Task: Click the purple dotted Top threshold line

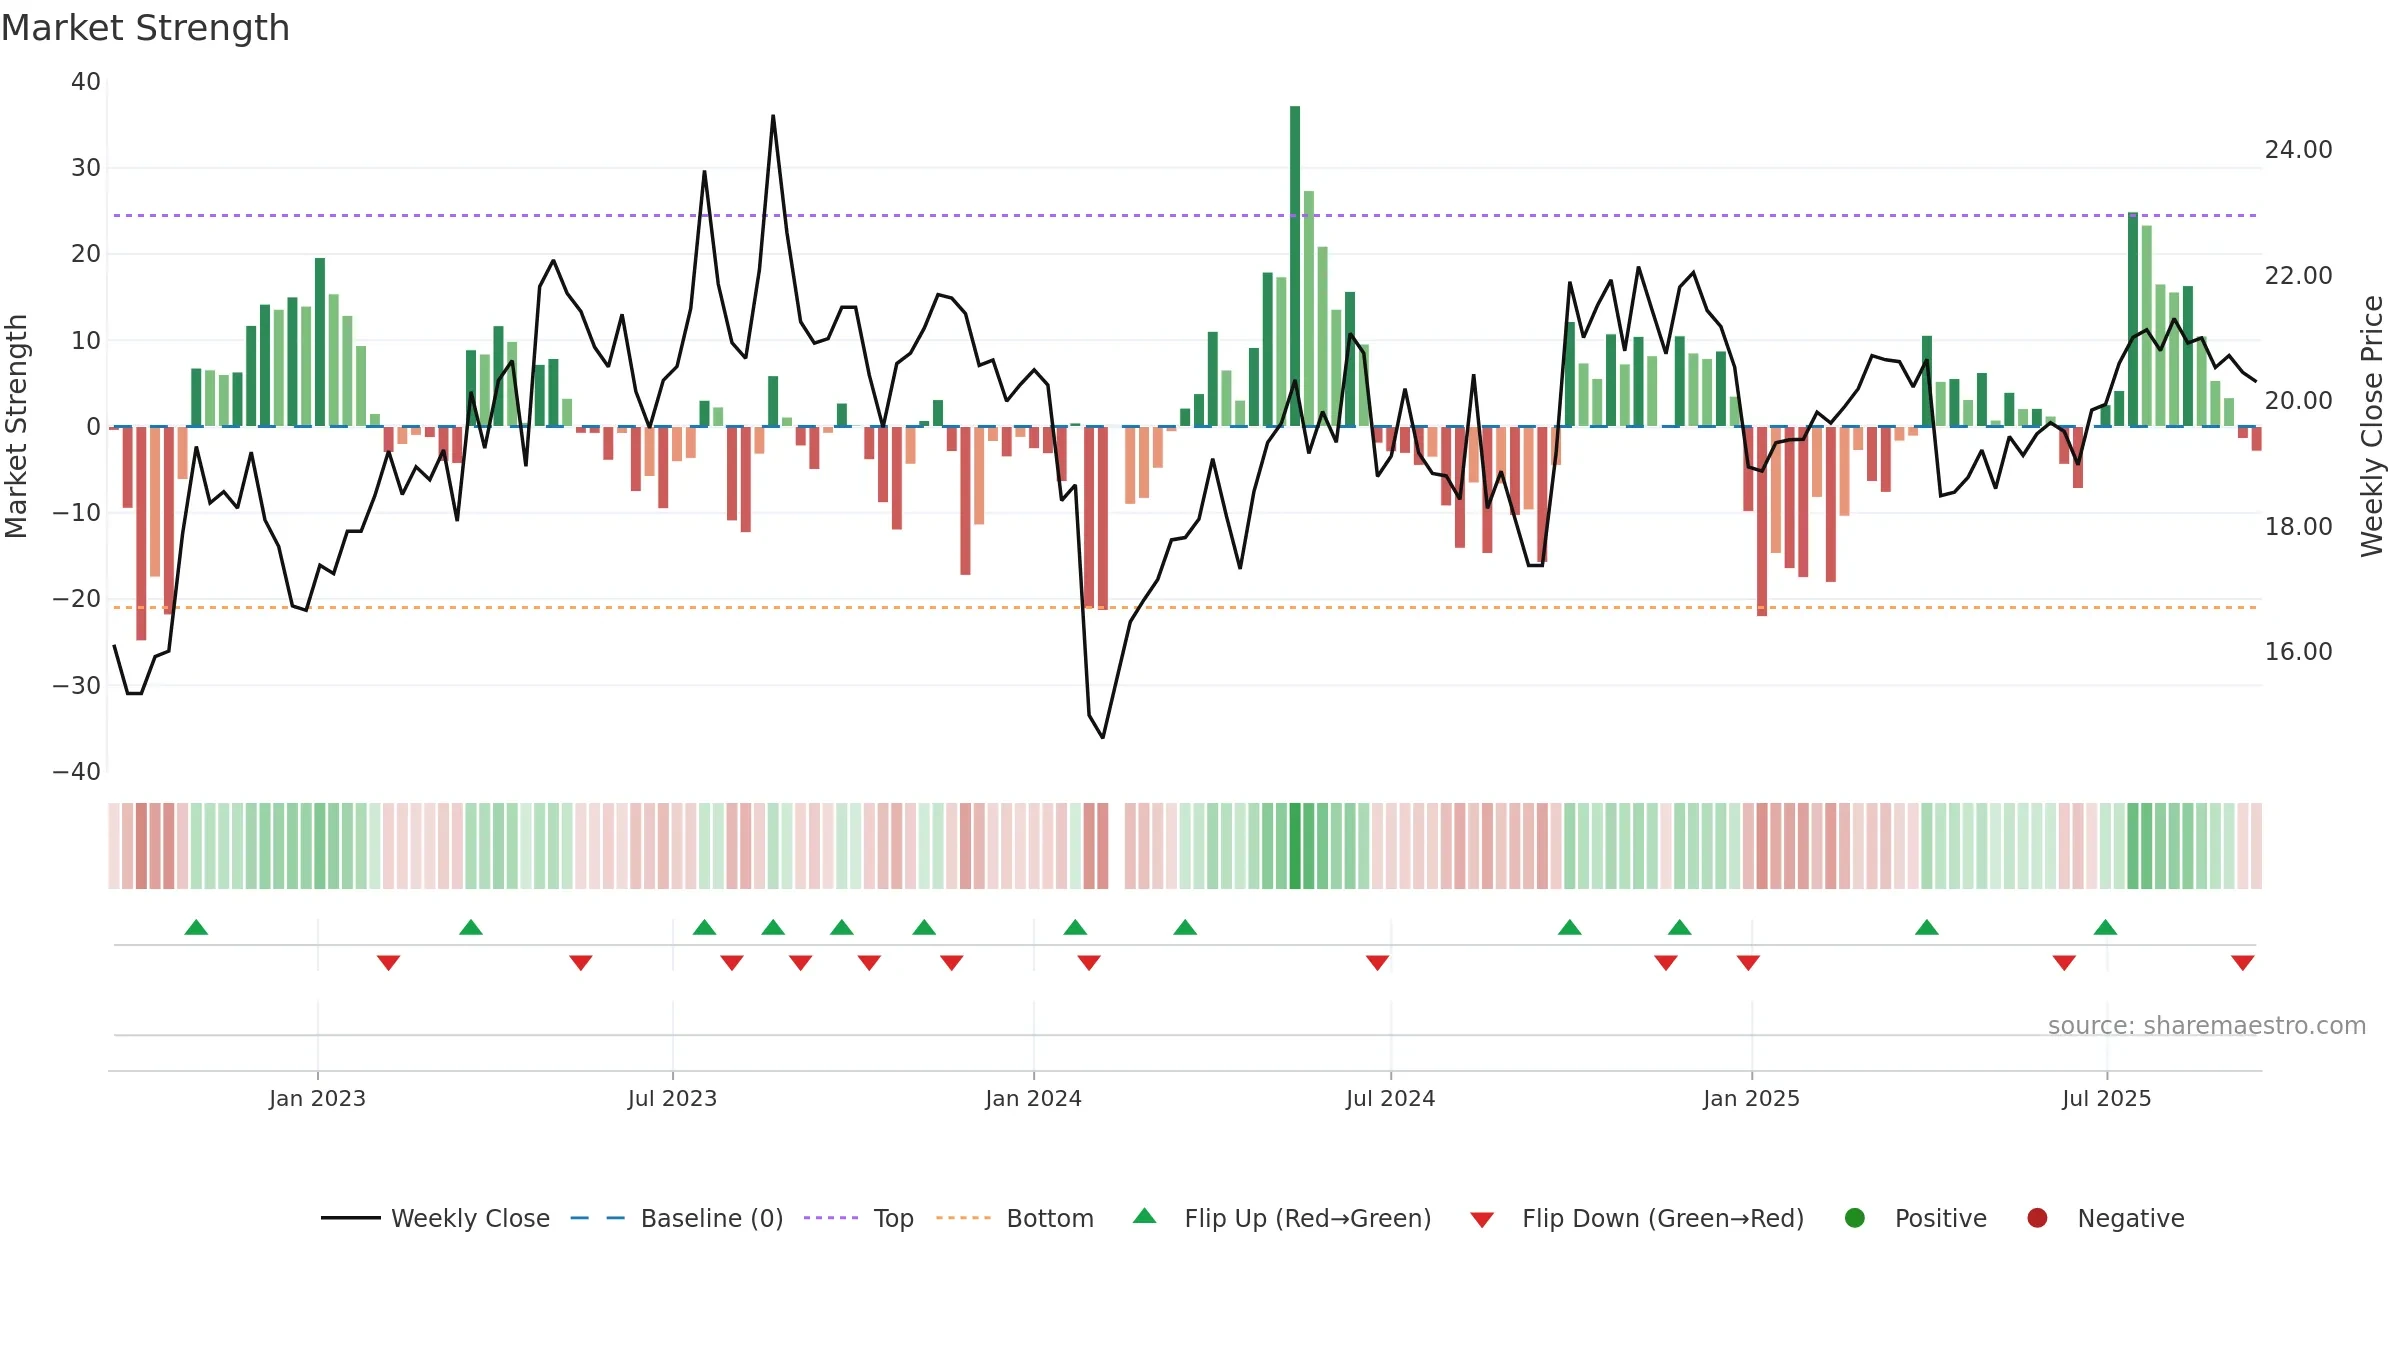Action: (x=1185, y=215)
